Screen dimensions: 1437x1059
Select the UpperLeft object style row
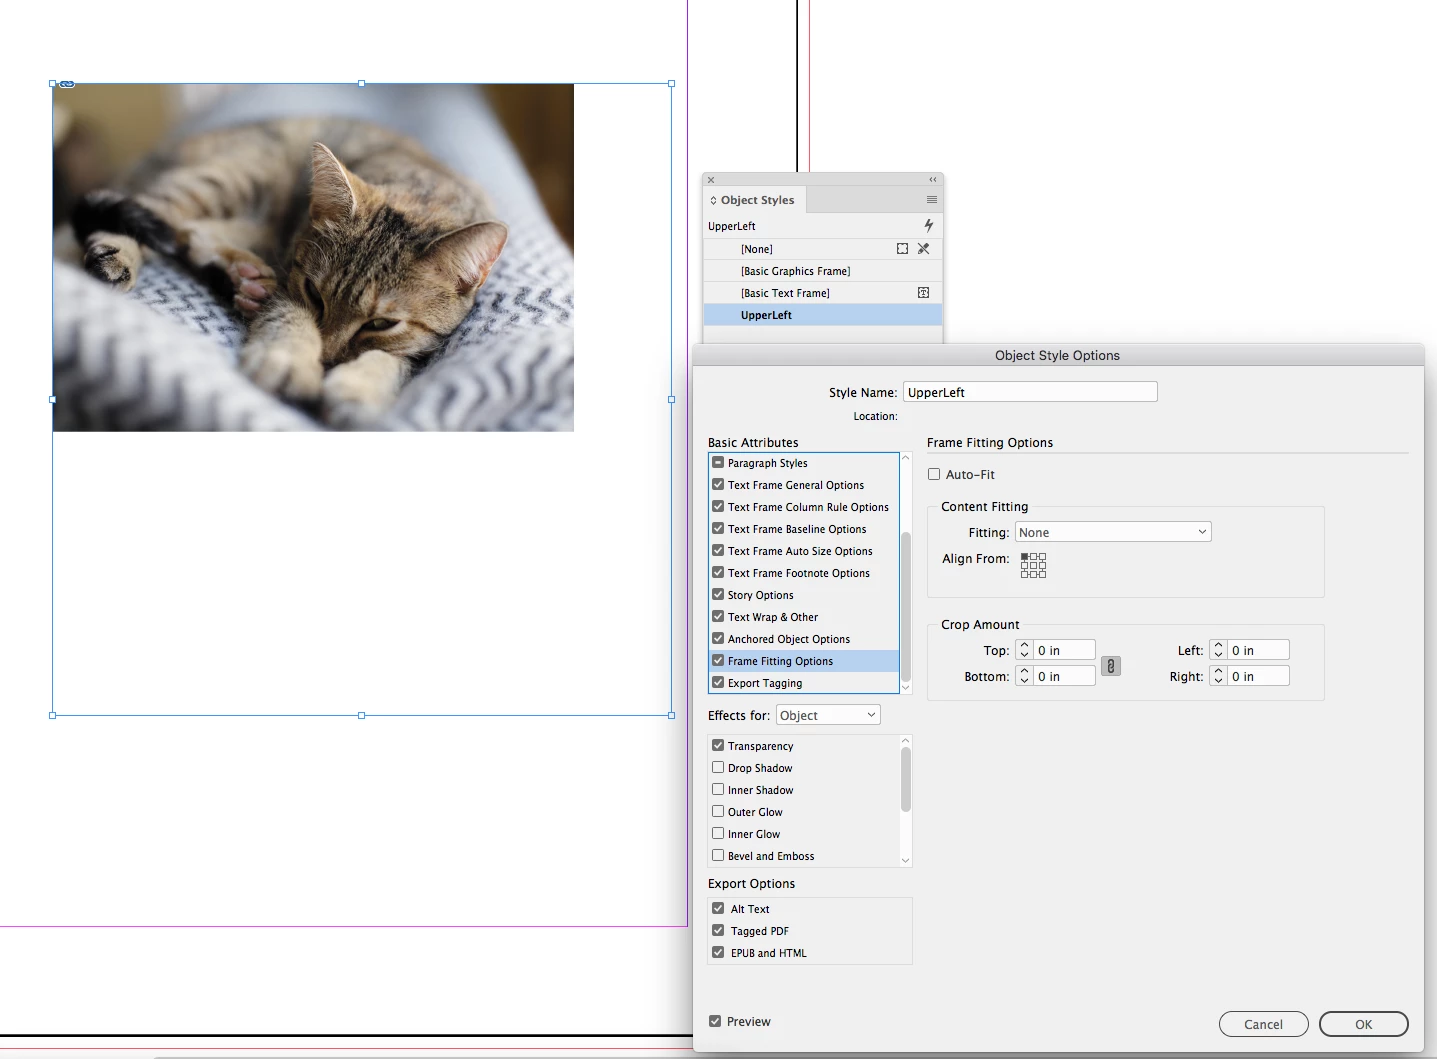823,315
